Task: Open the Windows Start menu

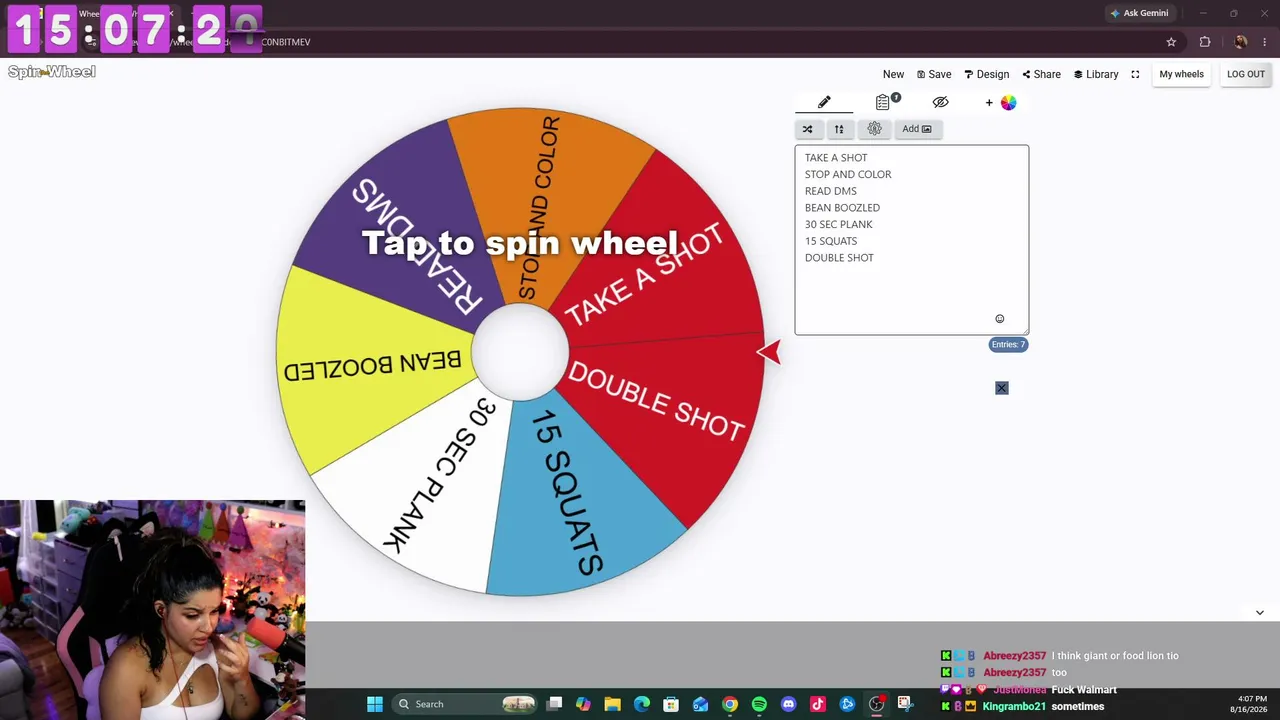Action: [x=375, y=704]
